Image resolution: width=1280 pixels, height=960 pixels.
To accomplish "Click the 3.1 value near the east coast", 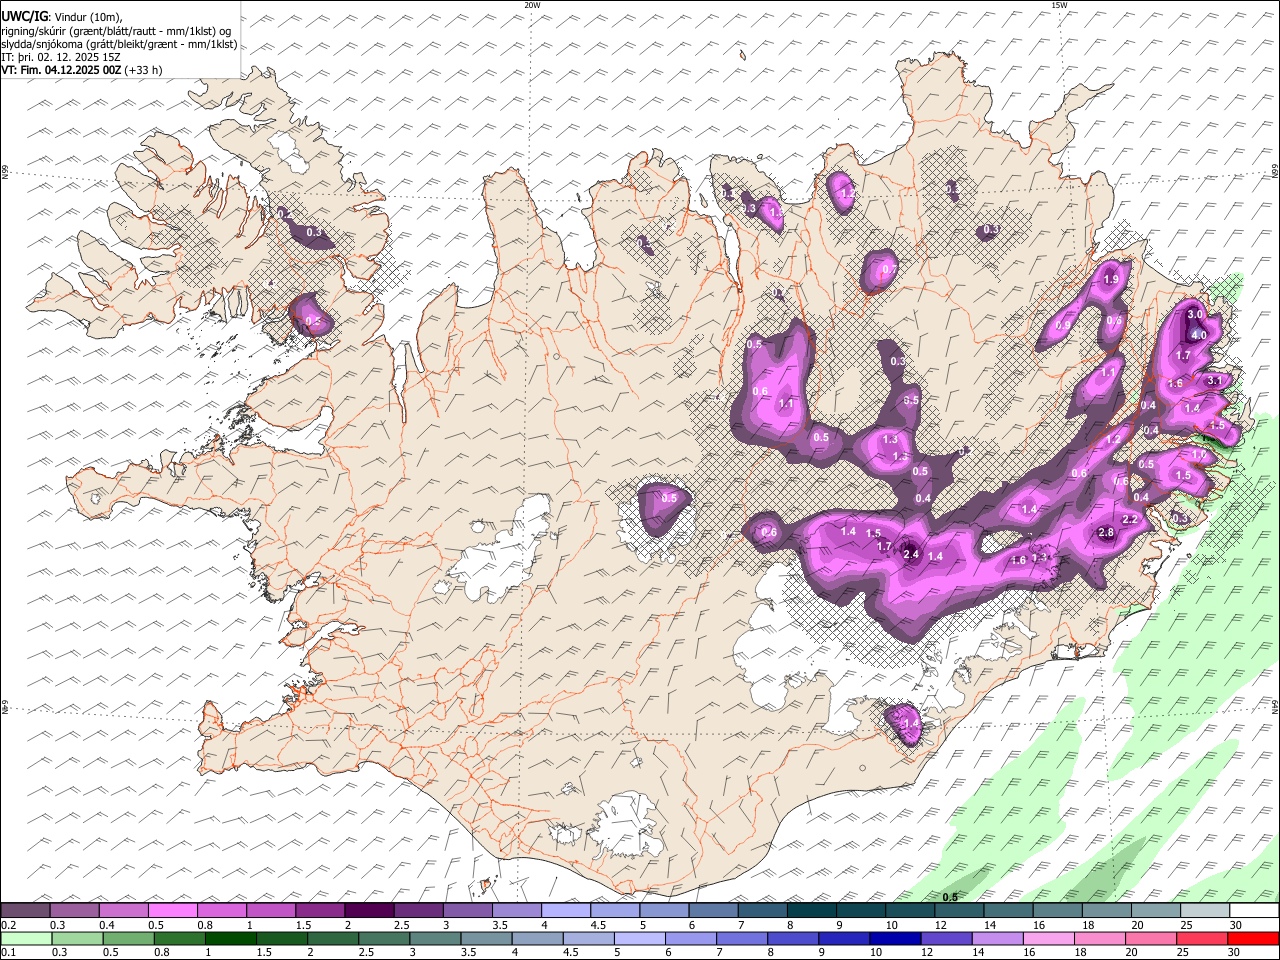I will (x=1214, y=380).
